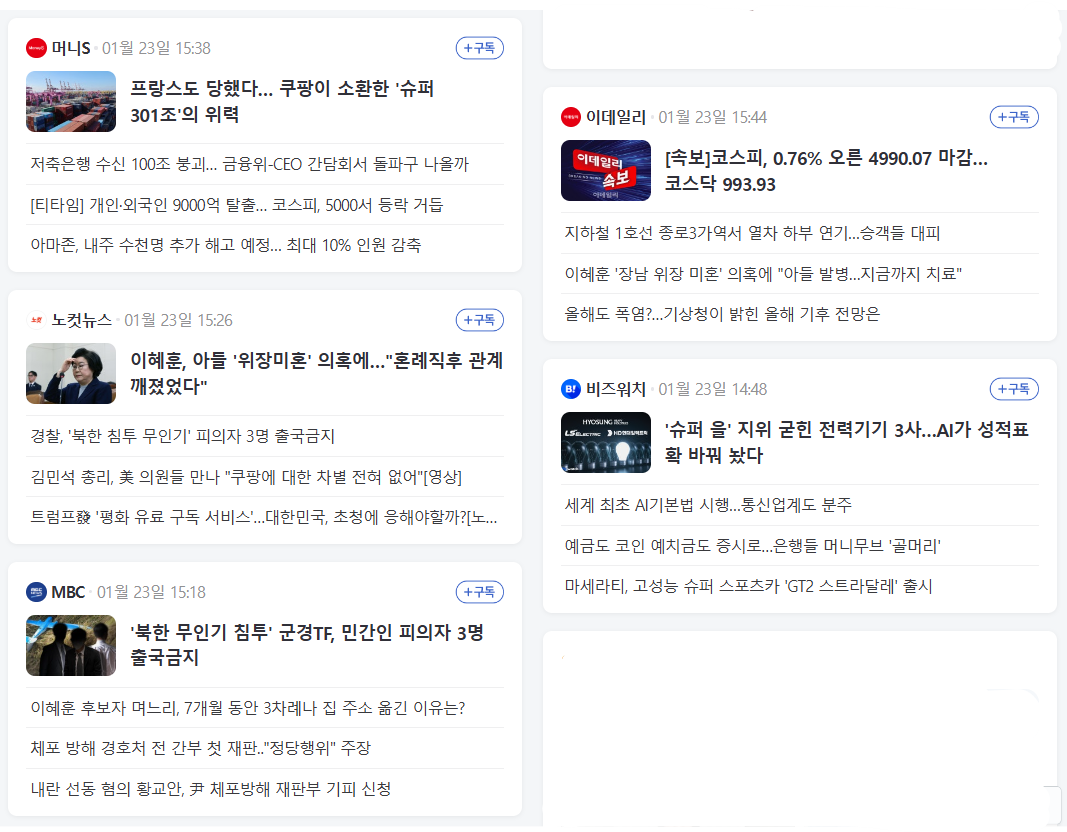Open 이데일리 속보 thumbnail image
The image size is (1067, 832).
coord(606,171)
